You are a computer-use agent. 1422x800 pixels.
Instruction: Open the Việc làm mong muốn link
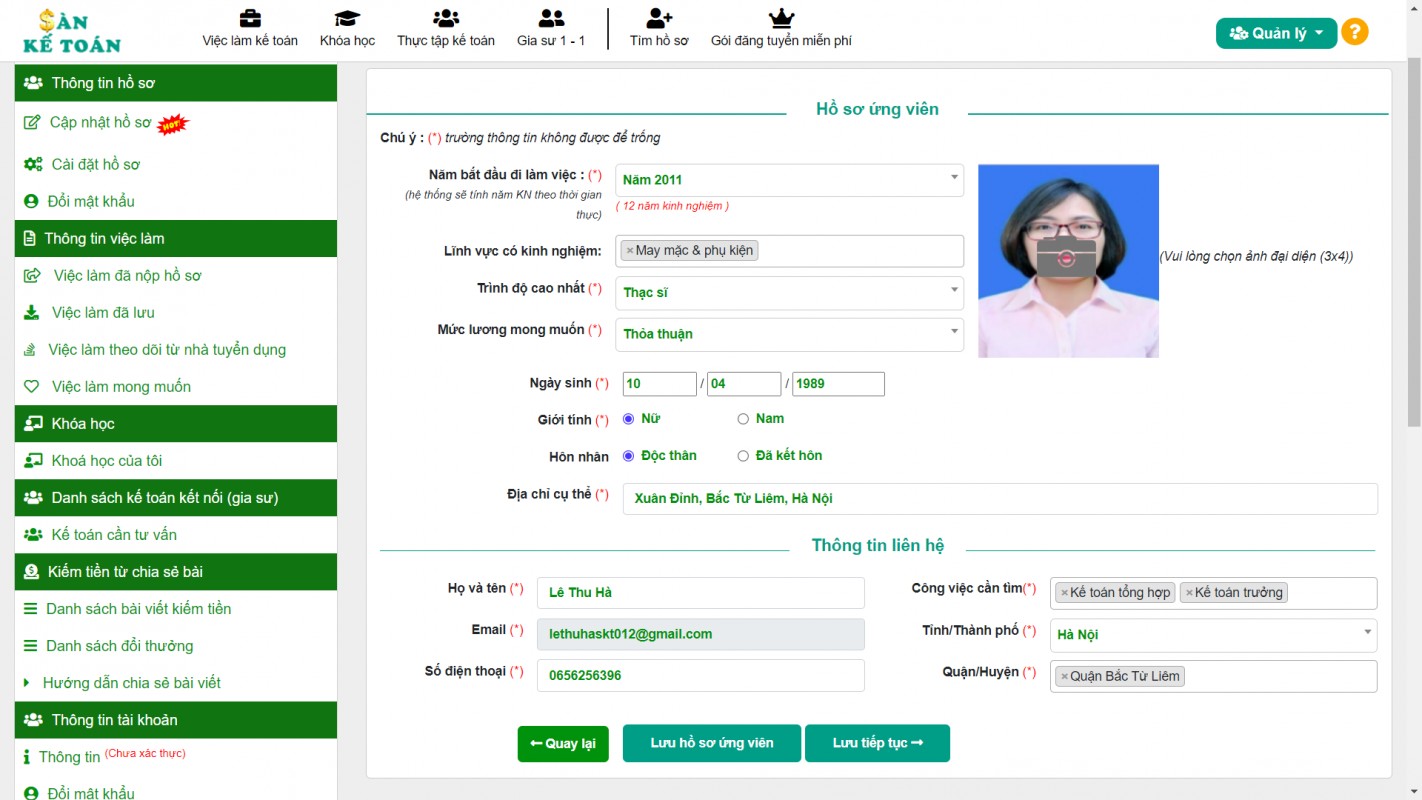coord(121,386)
